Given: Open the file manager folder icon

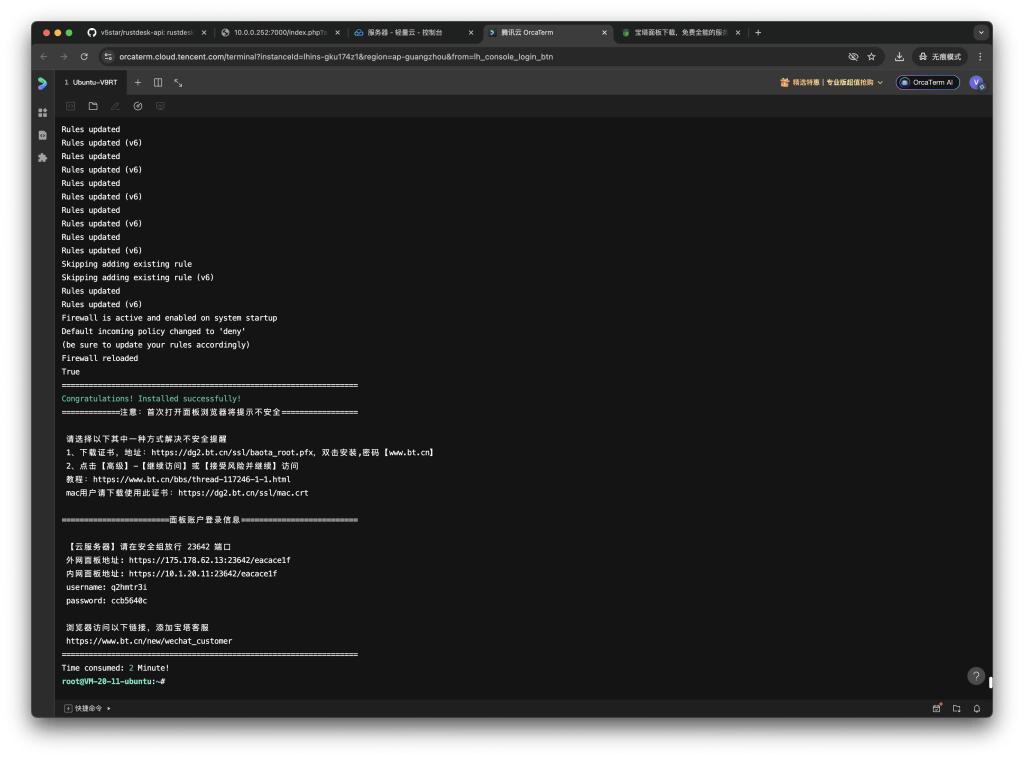Looking at the screenshot, I should click(x=93, y=106).
